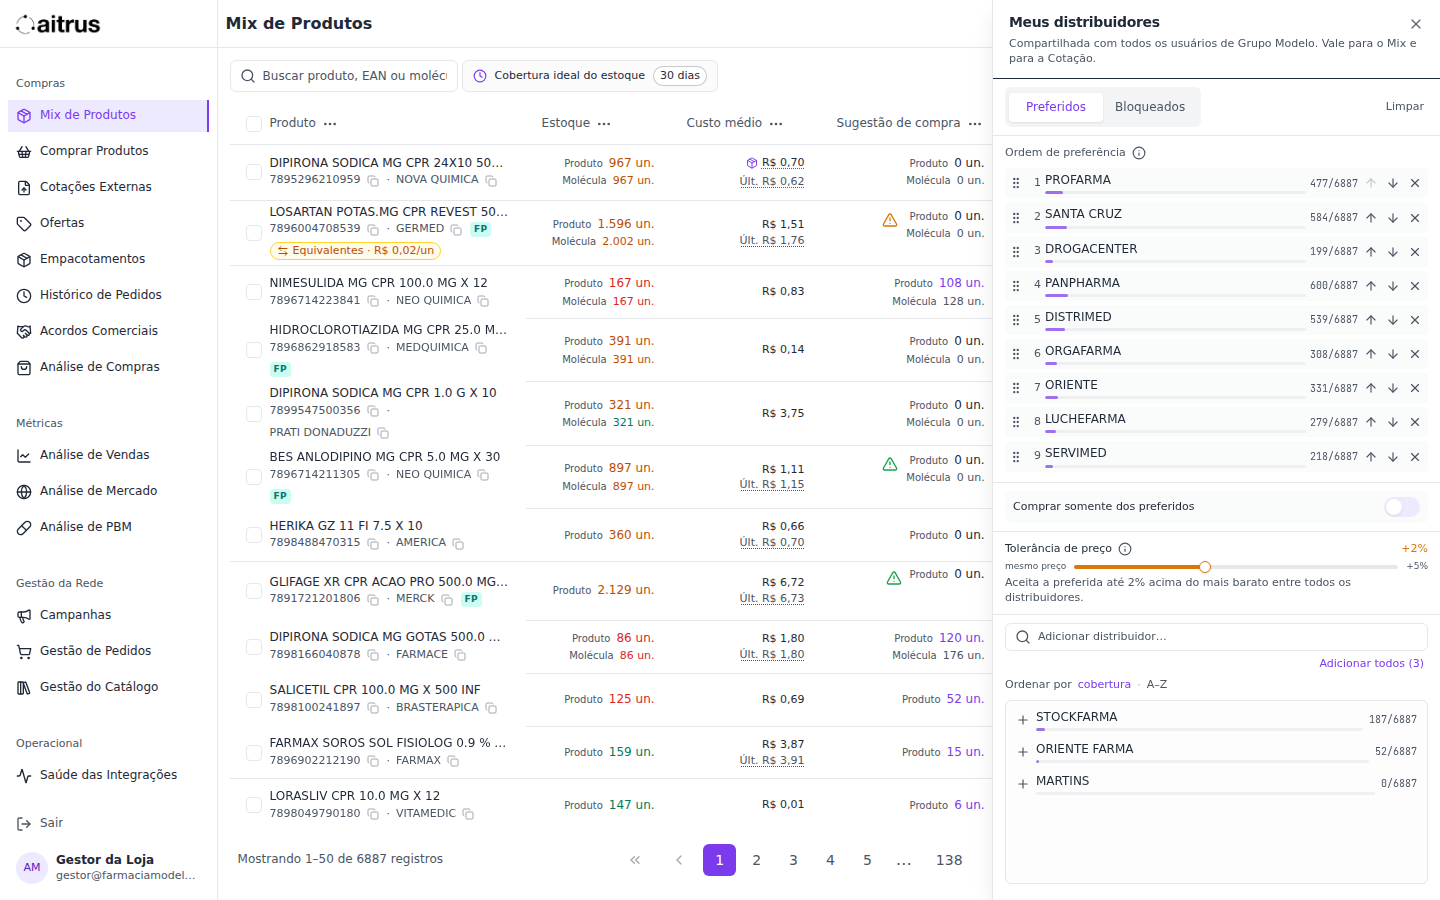1440x900 pixels.
Task: Remove SERVIMED from preferred list
Action: tap(1415, 457)
